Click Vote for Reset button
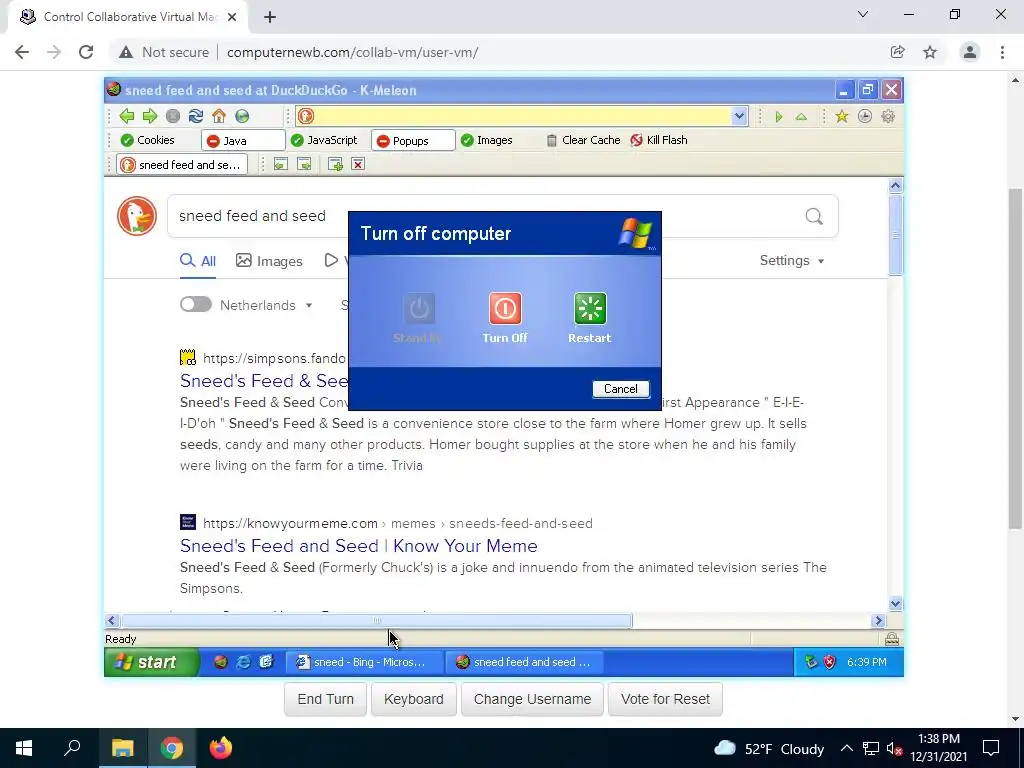The height and width of the screenshot is (768, 1024). pos(665,699)
